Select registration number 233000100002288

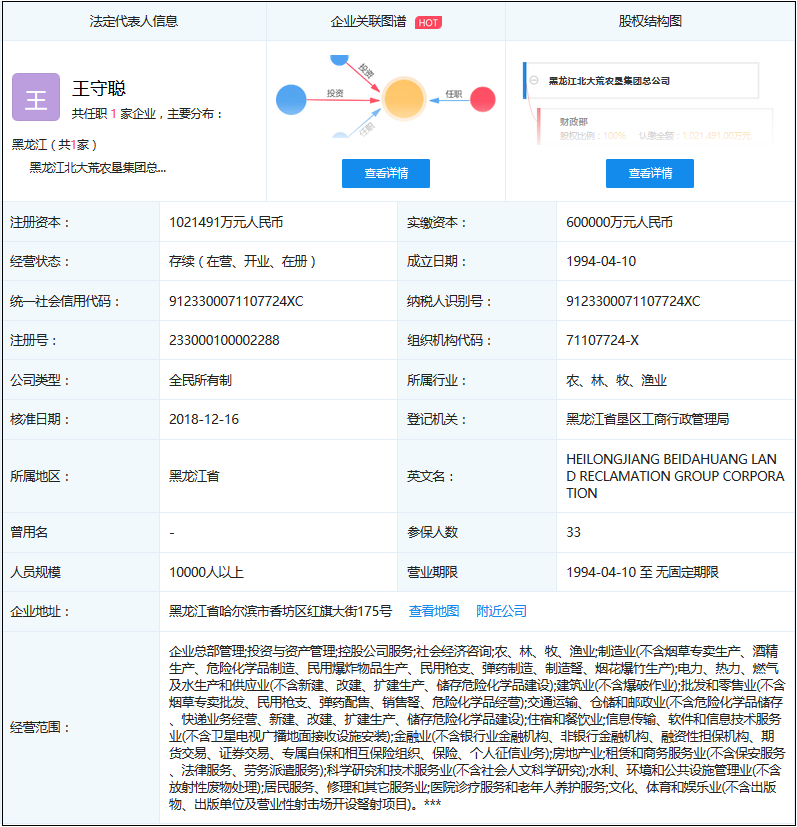point(224,340)
